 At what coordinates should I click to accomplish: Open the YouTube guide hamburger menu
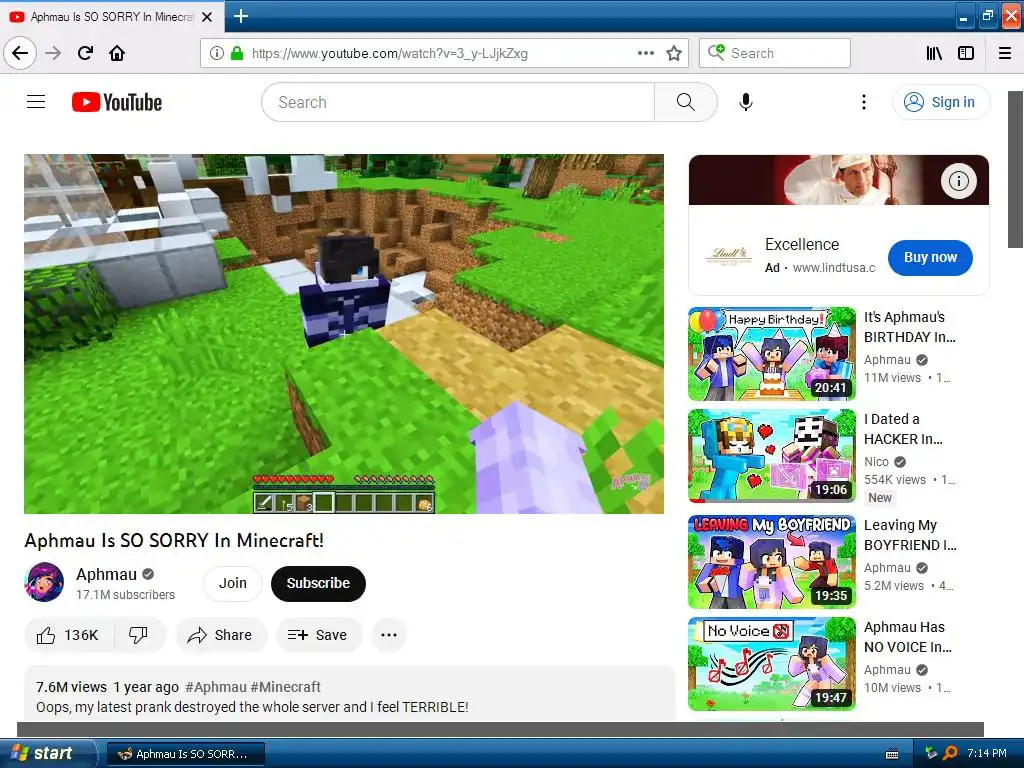pyautogui.click(x=36, y=102)
